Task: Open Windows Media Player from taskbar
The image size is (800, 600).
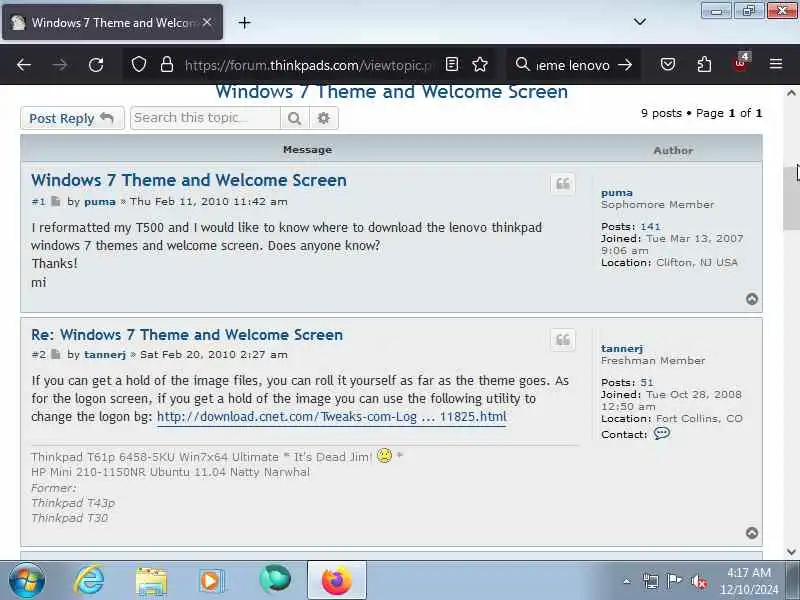Action: [x=211, y=581]
